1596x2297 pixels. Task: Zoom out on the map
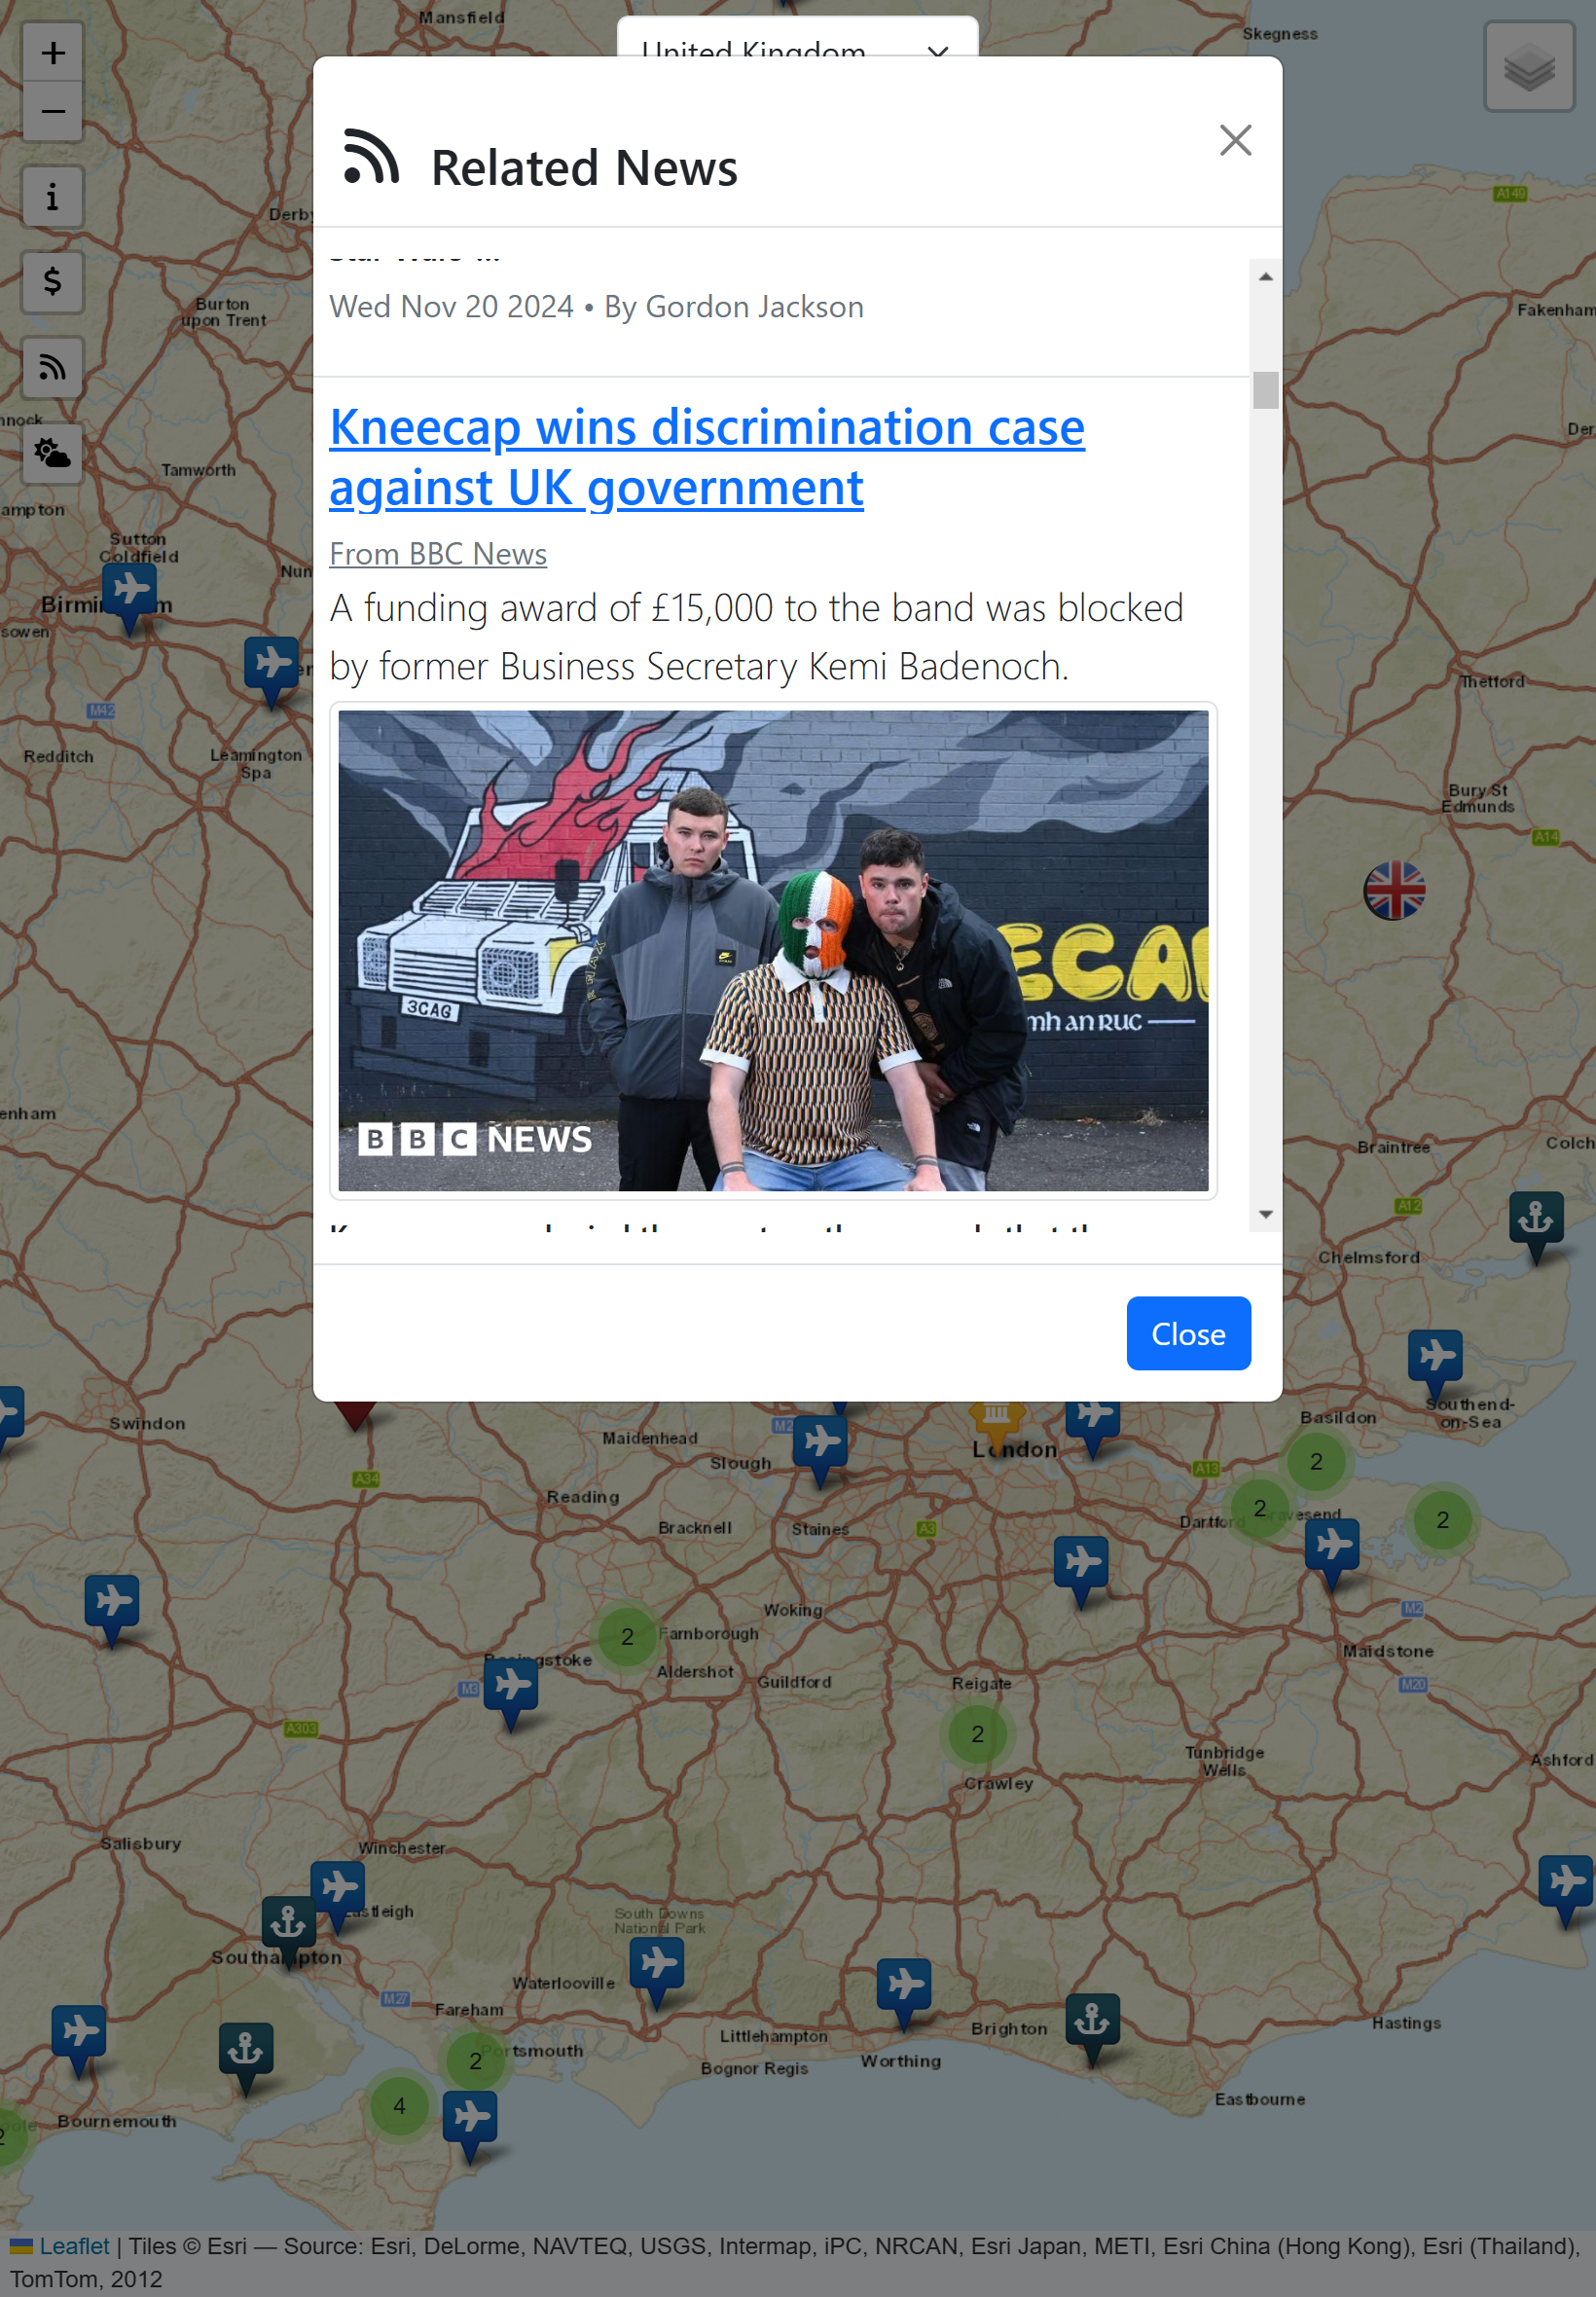click(x=53, y=112)
